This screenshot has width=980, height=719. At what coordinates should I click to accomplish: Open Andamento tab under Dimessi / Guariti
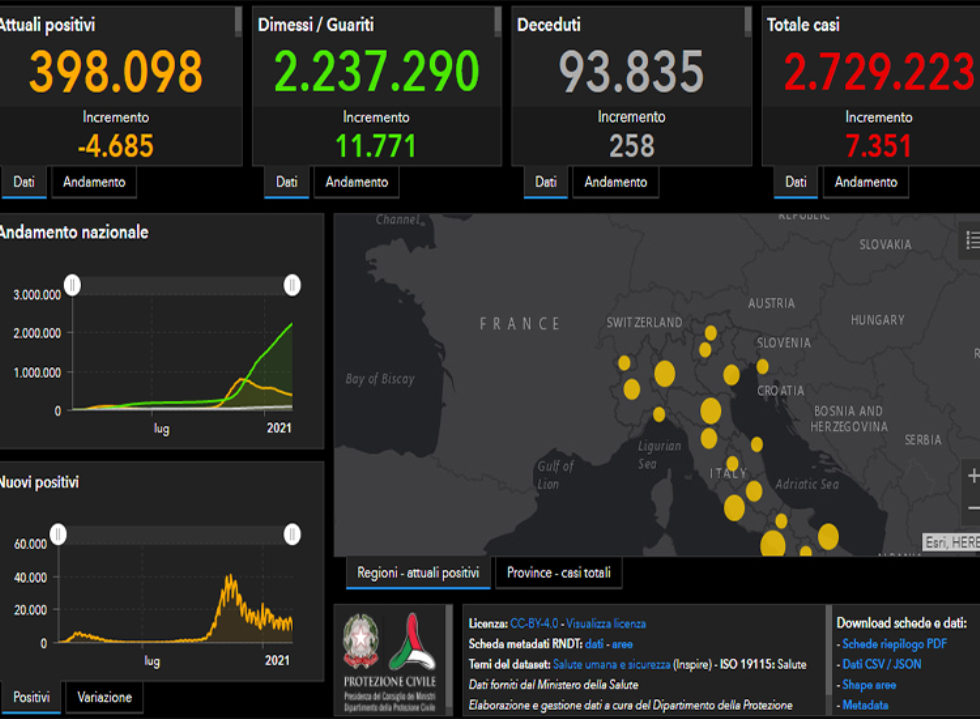(356, 182)
